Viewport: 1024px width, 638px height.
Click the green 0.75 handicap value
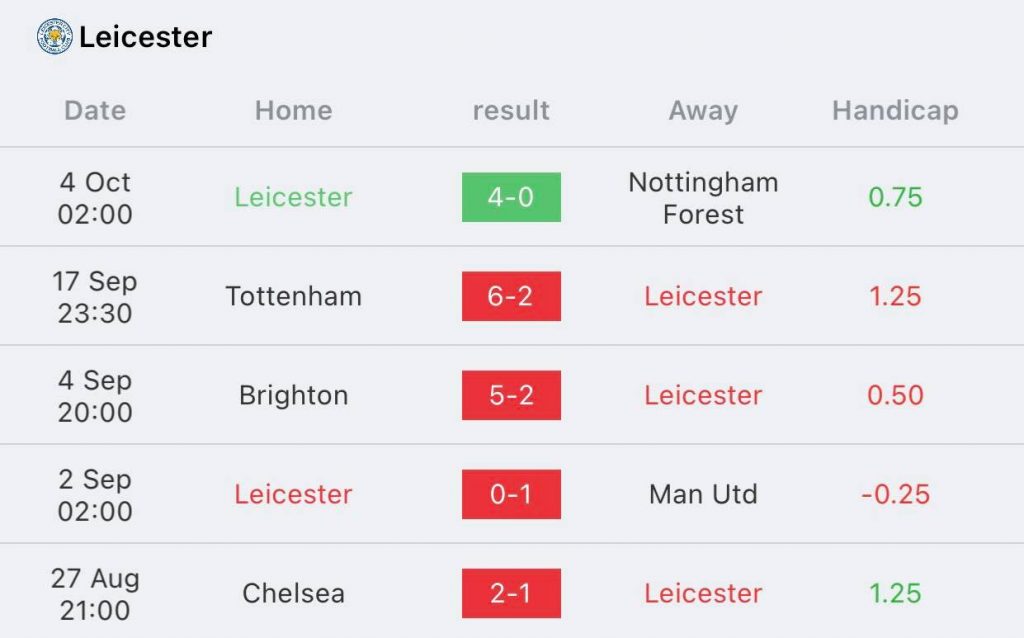pyautogui.click(x=895, y=197)
